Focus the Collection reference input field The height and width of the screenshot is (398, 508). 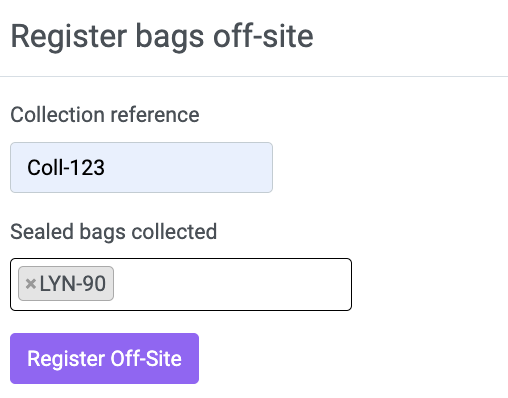(x=141, y=167)
